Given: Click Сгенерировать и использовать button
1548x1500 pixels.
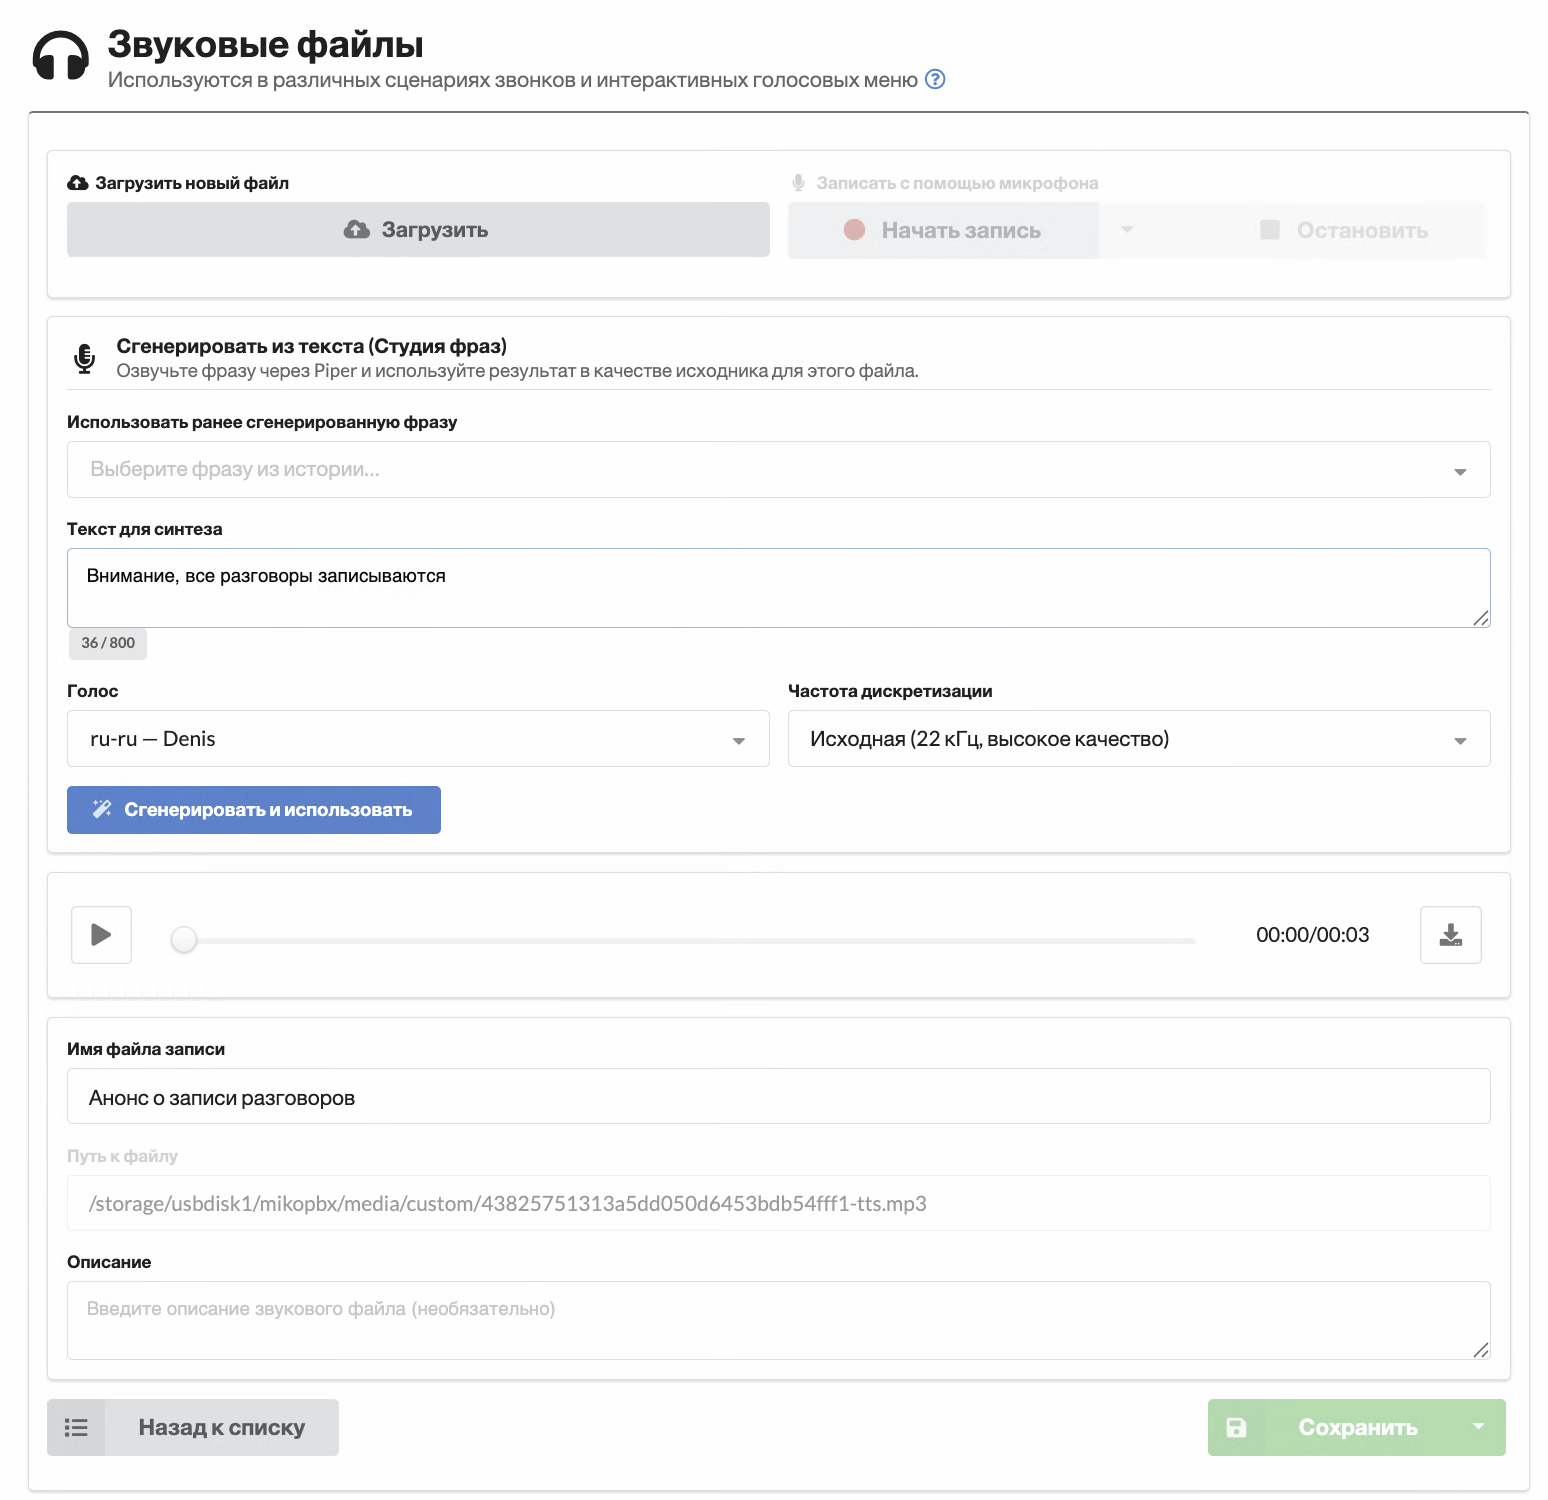Looking at the screenshot, I should tap(254, 810).
